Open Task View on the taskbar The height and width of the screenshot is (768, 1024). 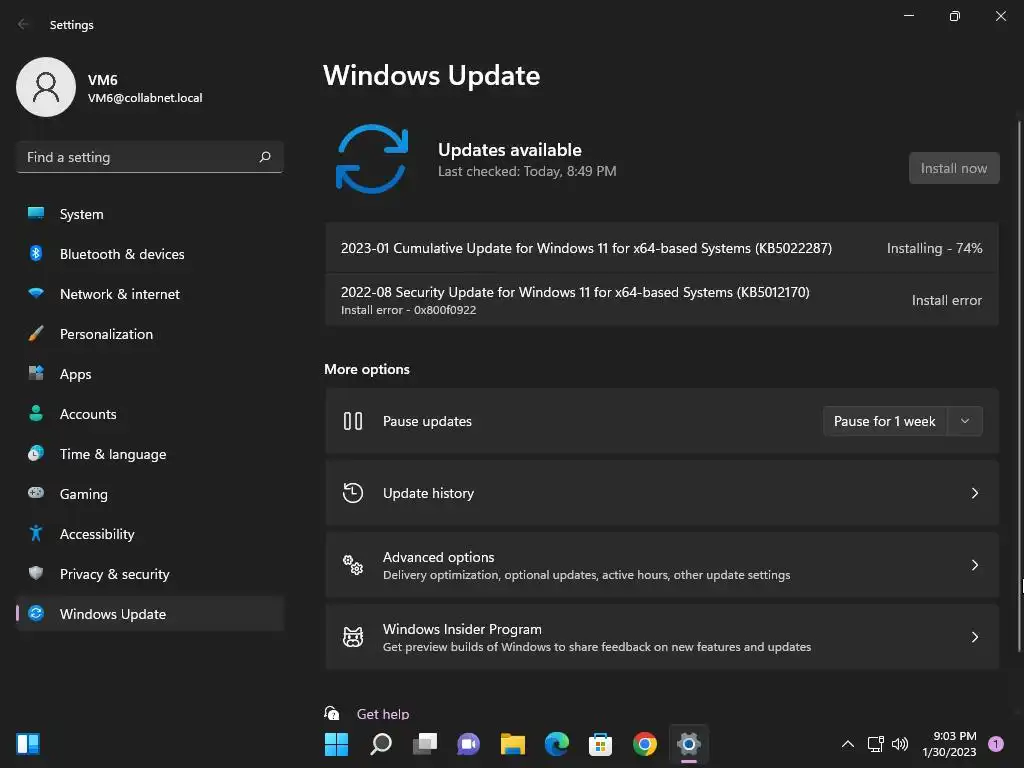pos(425,744)
